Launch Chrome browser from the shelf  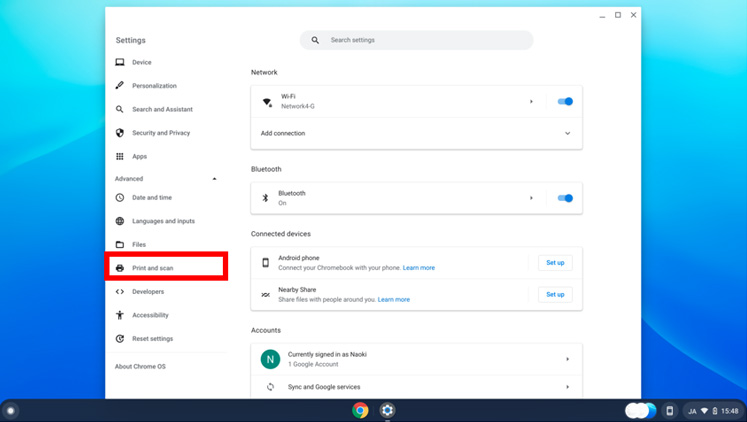[360, 410]
